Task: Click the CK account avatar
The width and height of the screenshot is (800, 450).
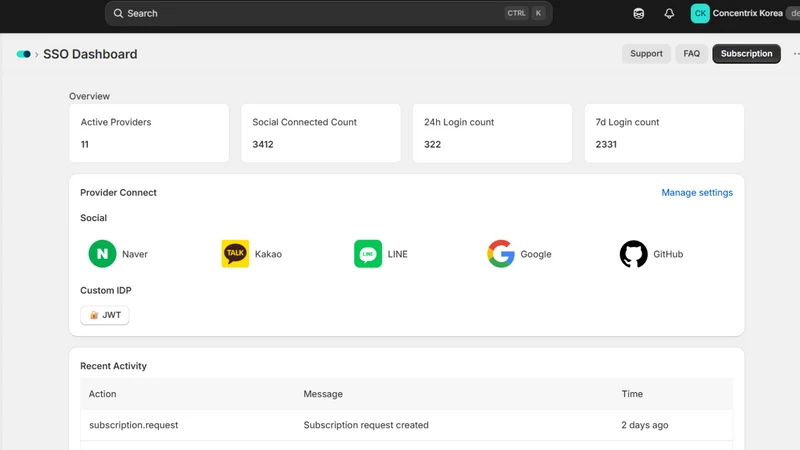Action: 699,13
